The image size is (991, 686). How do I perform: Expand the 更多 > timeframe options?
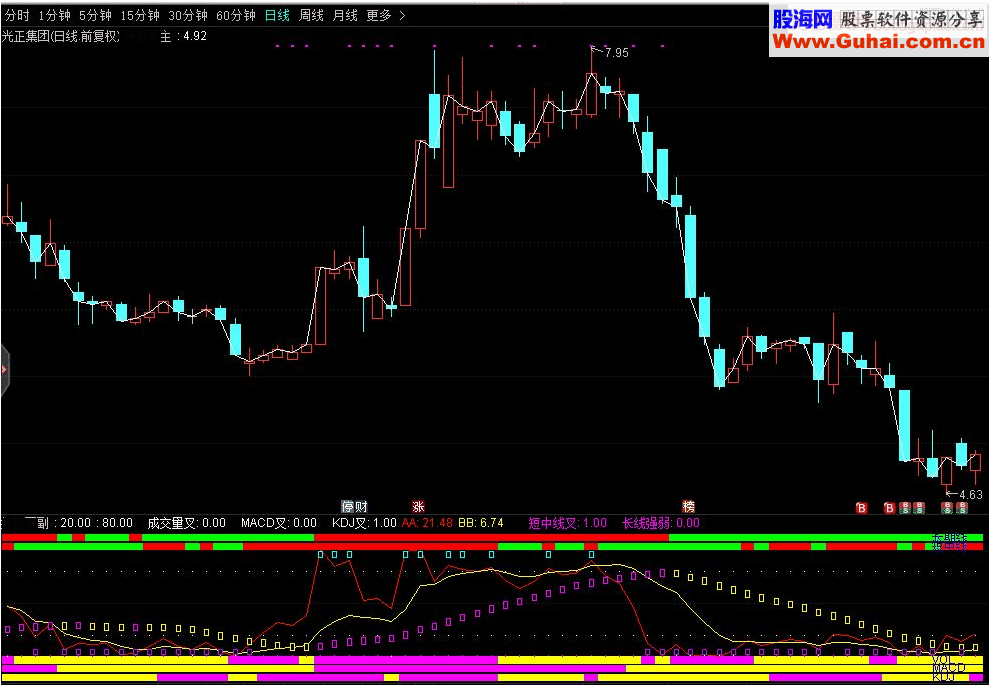386,16
